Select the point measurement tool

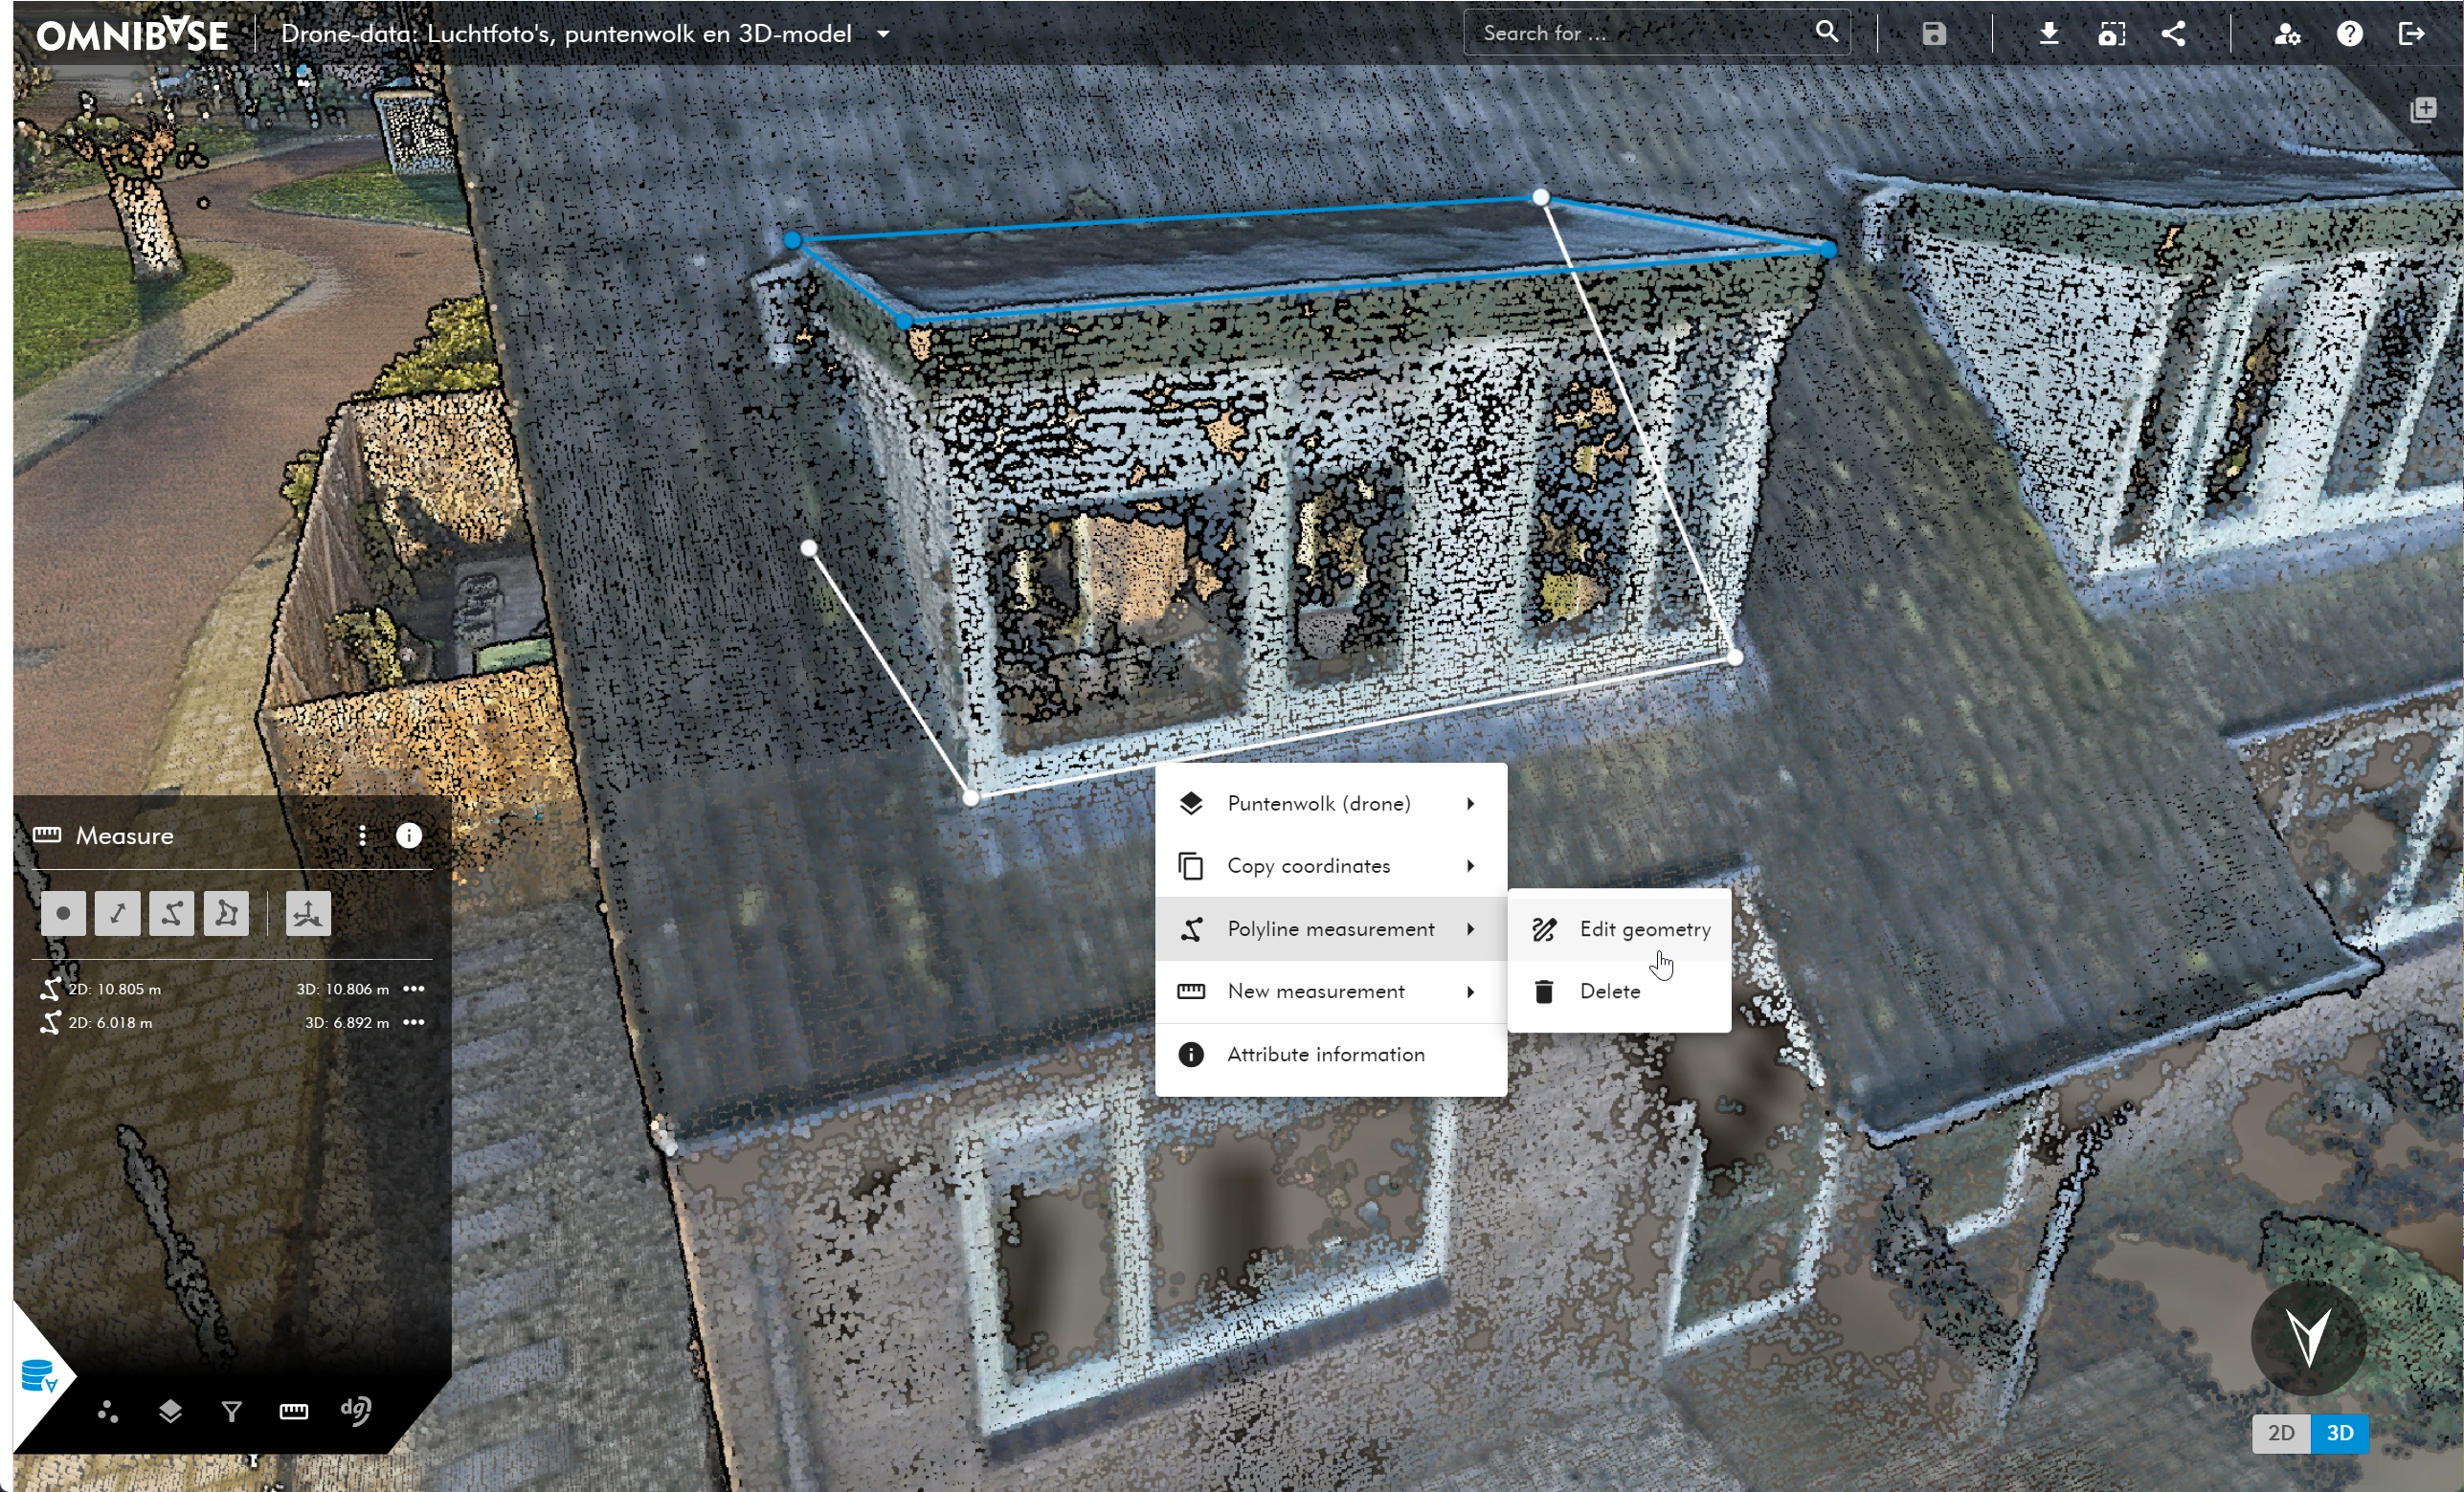coord(63,913)
